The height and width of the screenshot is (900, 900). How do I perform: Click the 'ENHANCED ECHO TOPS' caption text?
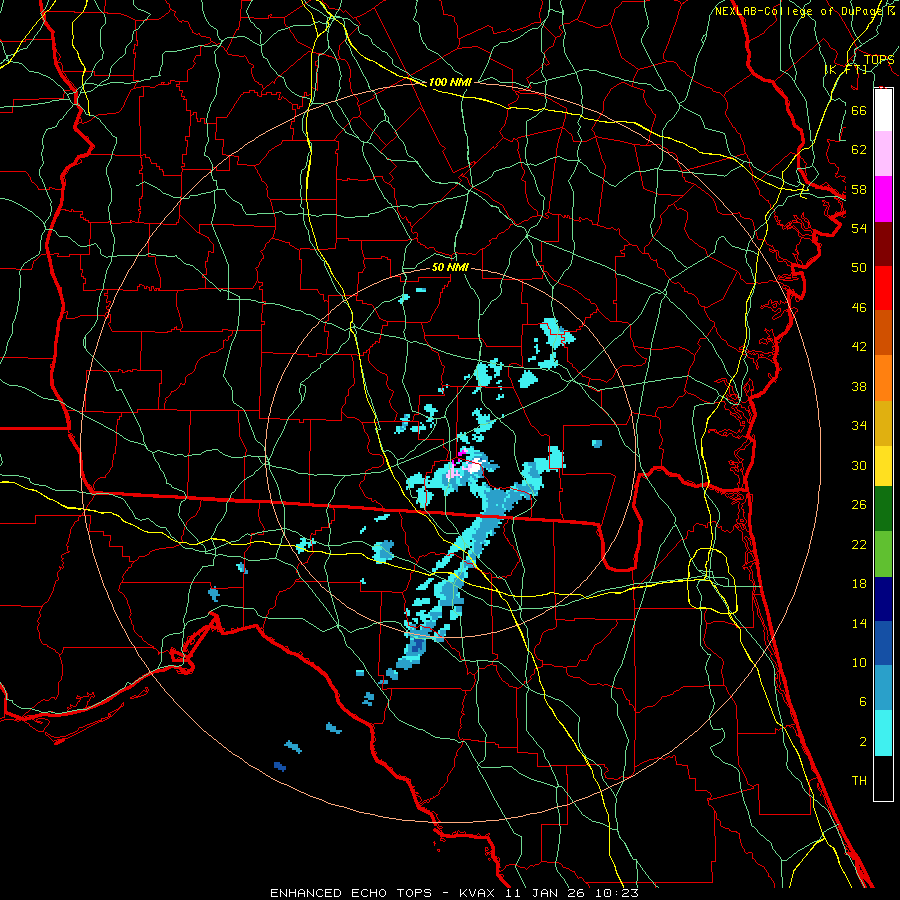pyautogui.click(x=351, y=893)
